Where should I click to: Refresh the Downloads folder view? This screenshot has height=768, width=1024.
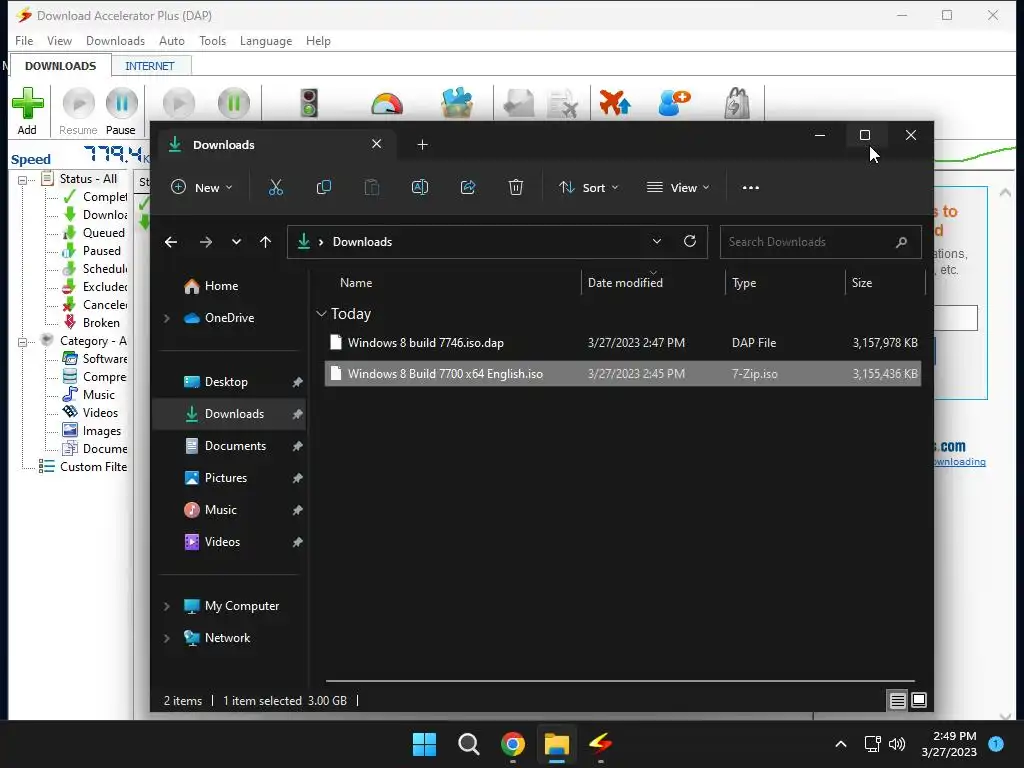690,241
